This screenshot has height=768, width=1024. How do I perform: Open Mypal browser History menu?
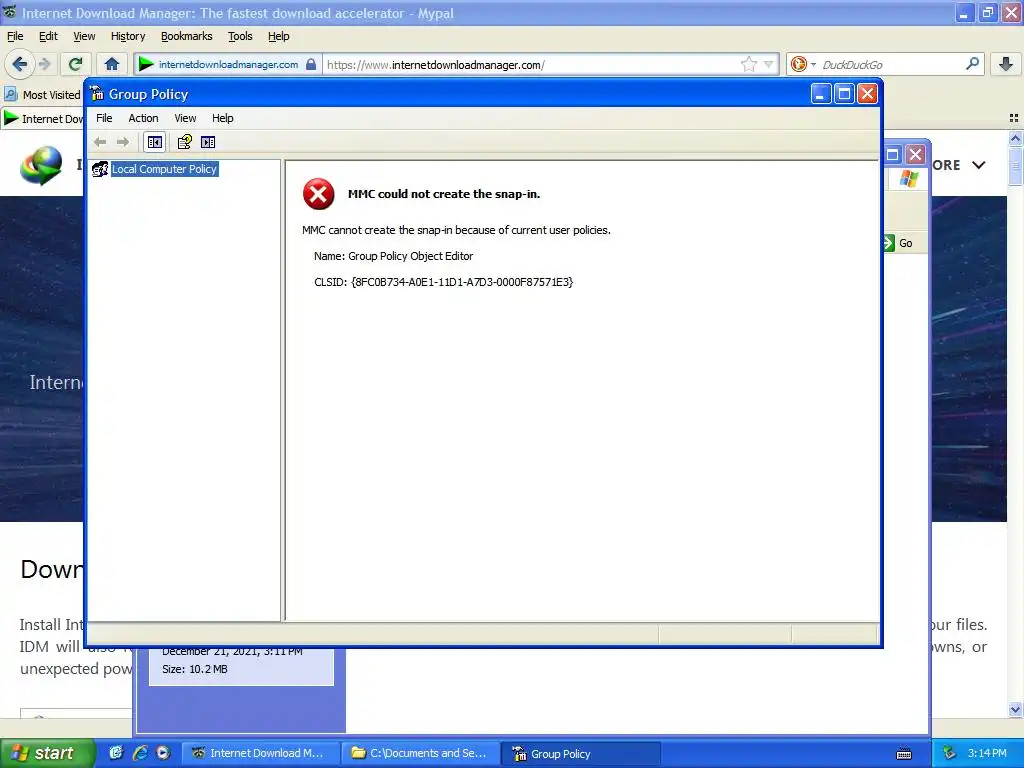pos(128,37)
